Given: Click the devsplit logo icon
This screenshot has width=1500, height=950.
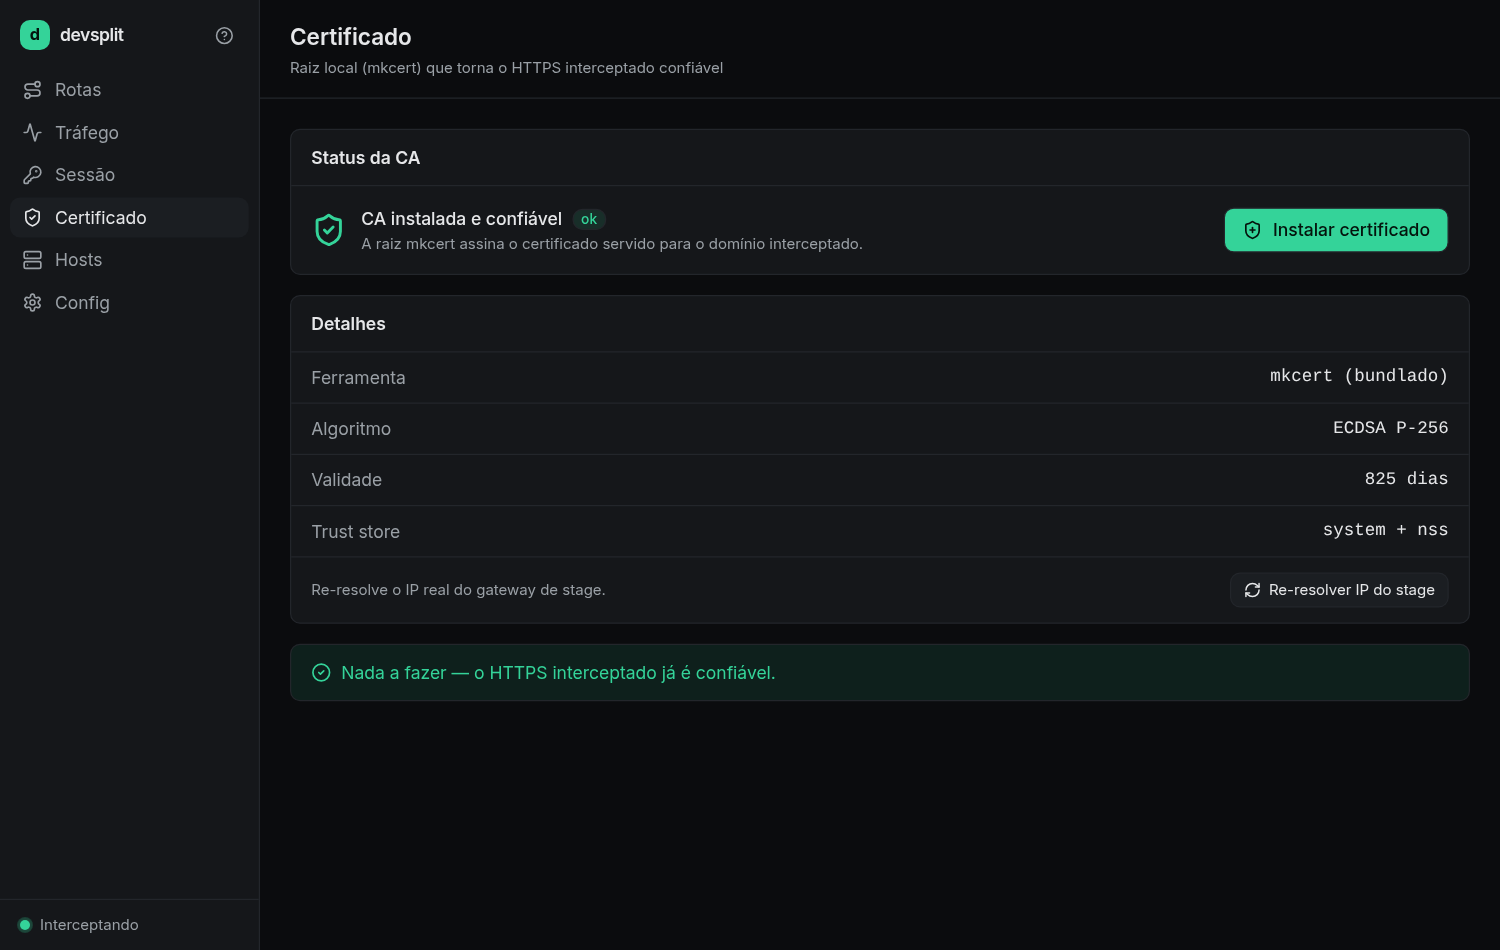Looking at the screenshot, I should (35, 35).
